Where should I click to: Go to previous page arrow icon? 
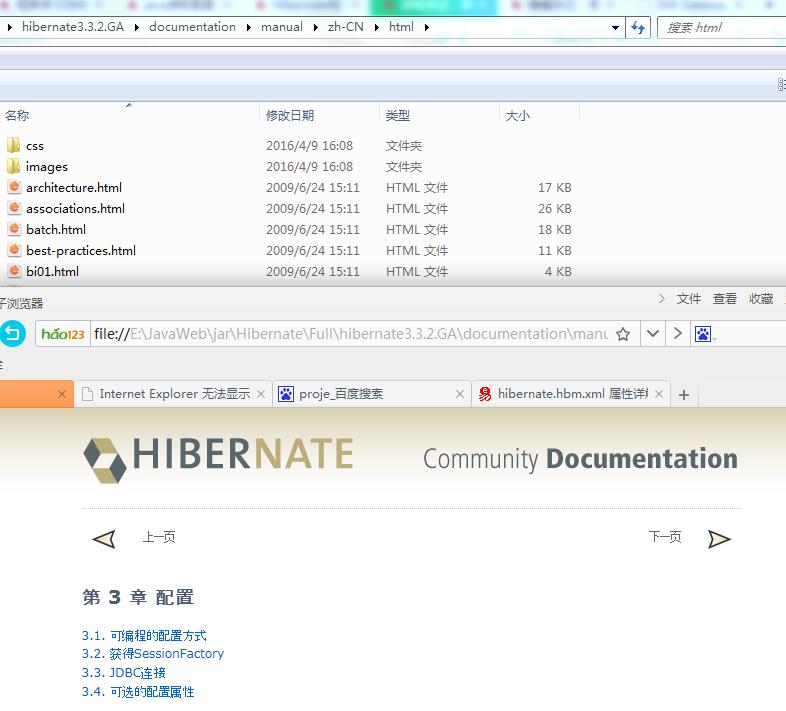104,539
